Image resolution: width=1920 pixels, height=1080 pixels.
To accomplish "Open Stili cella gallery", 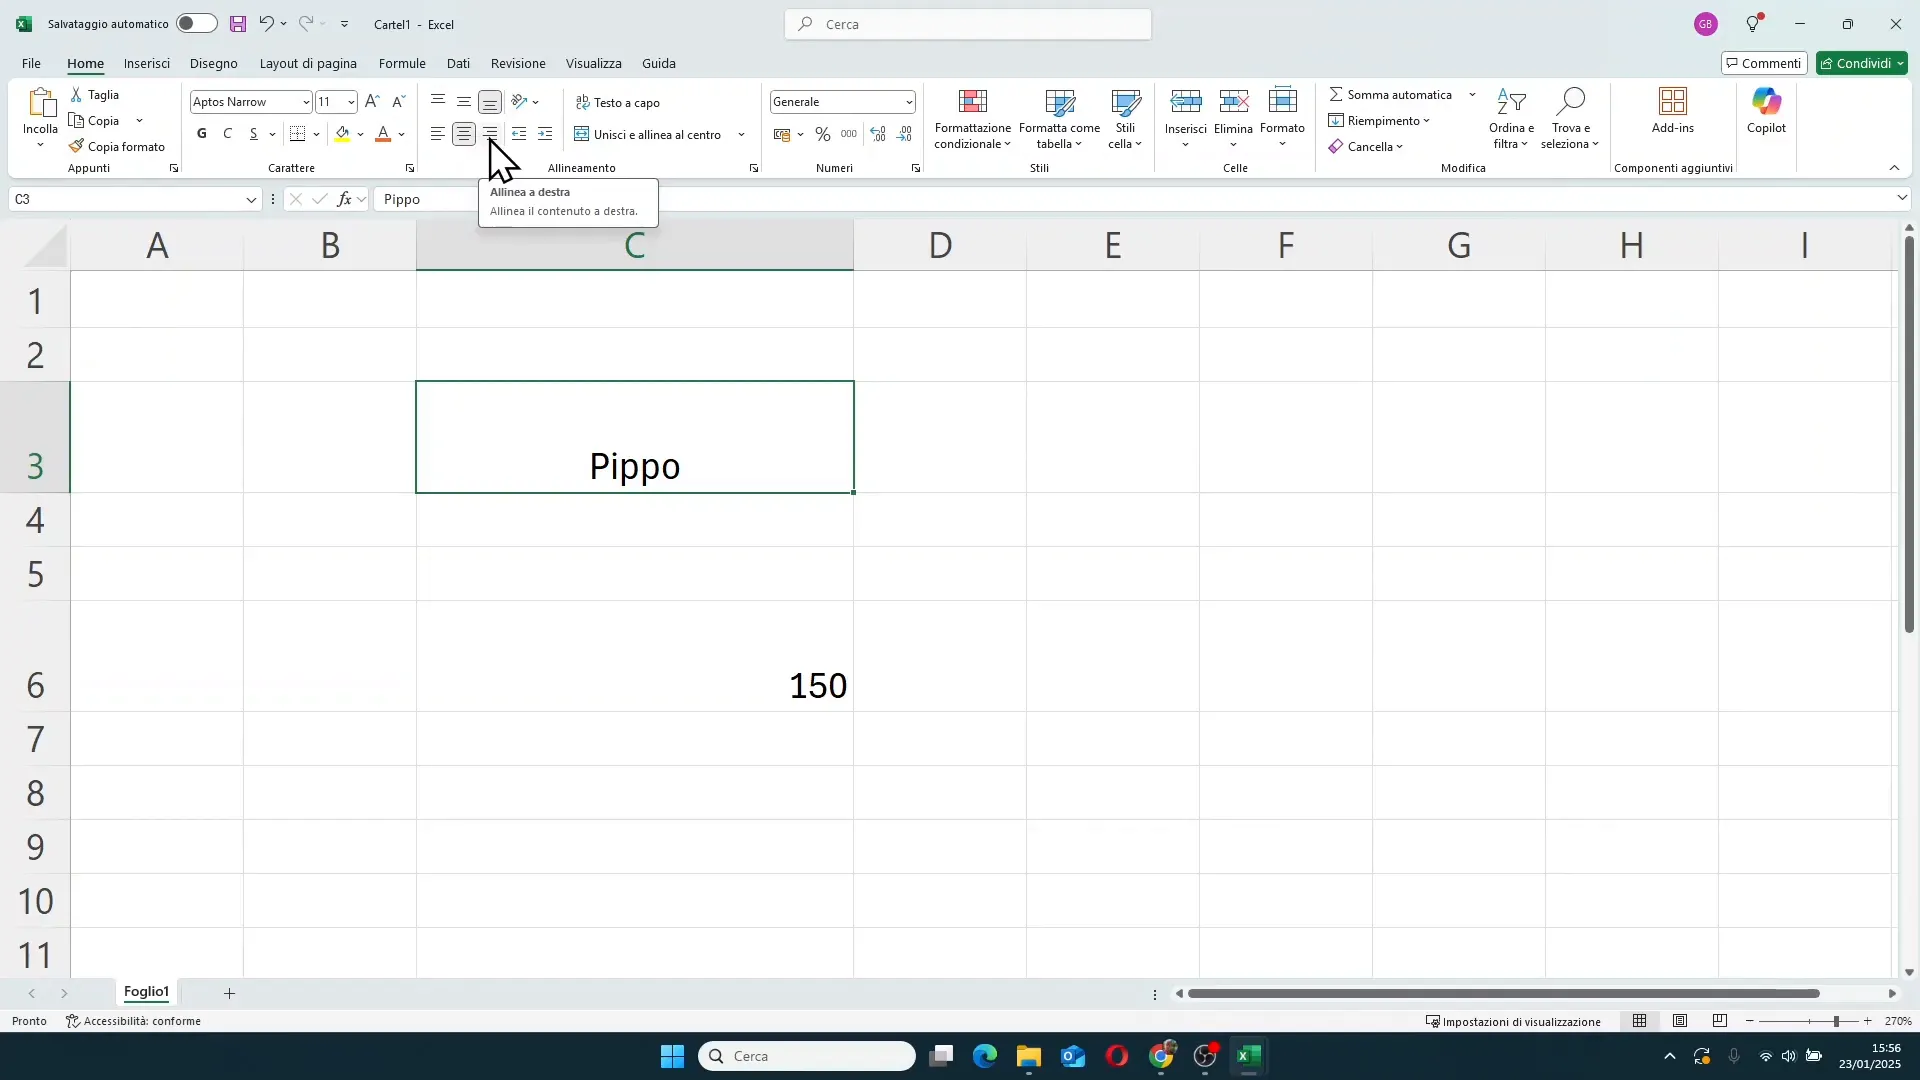I will (1125, 119).
